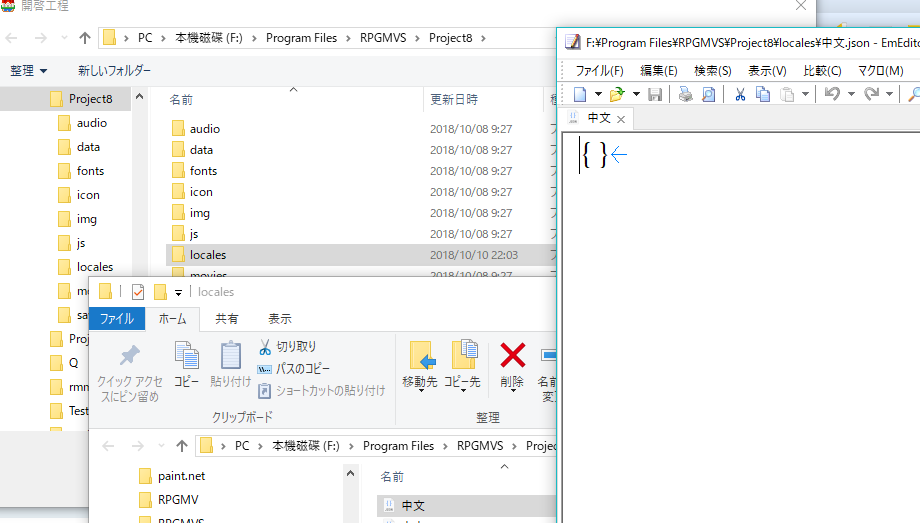Image resolution: width=920 pixels, height=523 pixels.
Task: Open the 編集(E) menu in EmEditor
Action: click(658, 70)
